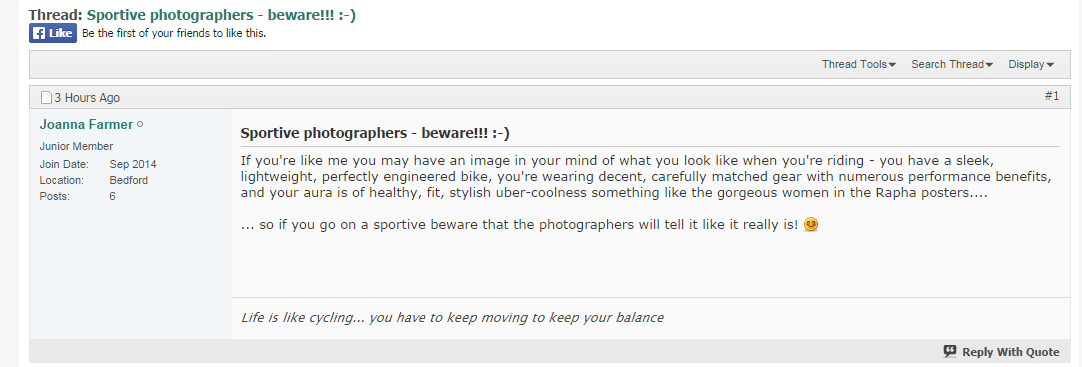
Task: Click the Thread Tools arrow icon
Action: (892, 65)
